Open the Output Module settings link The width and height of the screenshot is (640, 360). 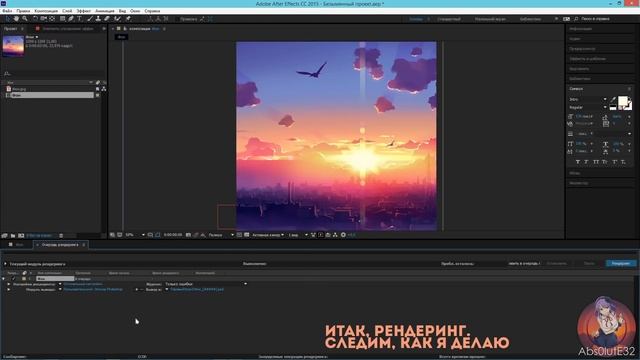93,289
